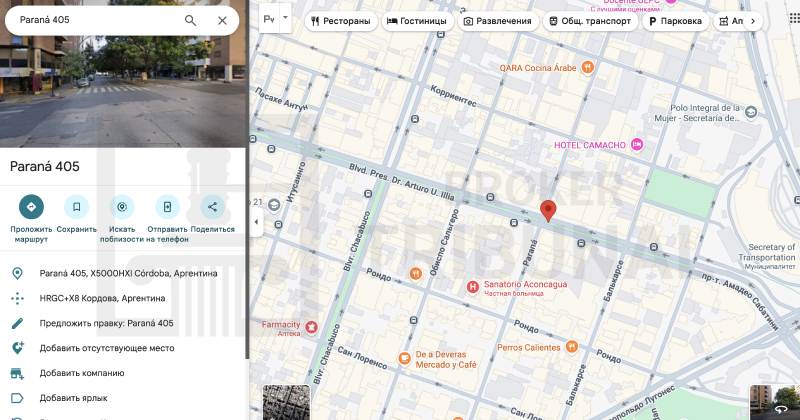Viewport: 800px width, 420px height.
Task: Open directions with Проложить маршрут icon
Action: 31,207
